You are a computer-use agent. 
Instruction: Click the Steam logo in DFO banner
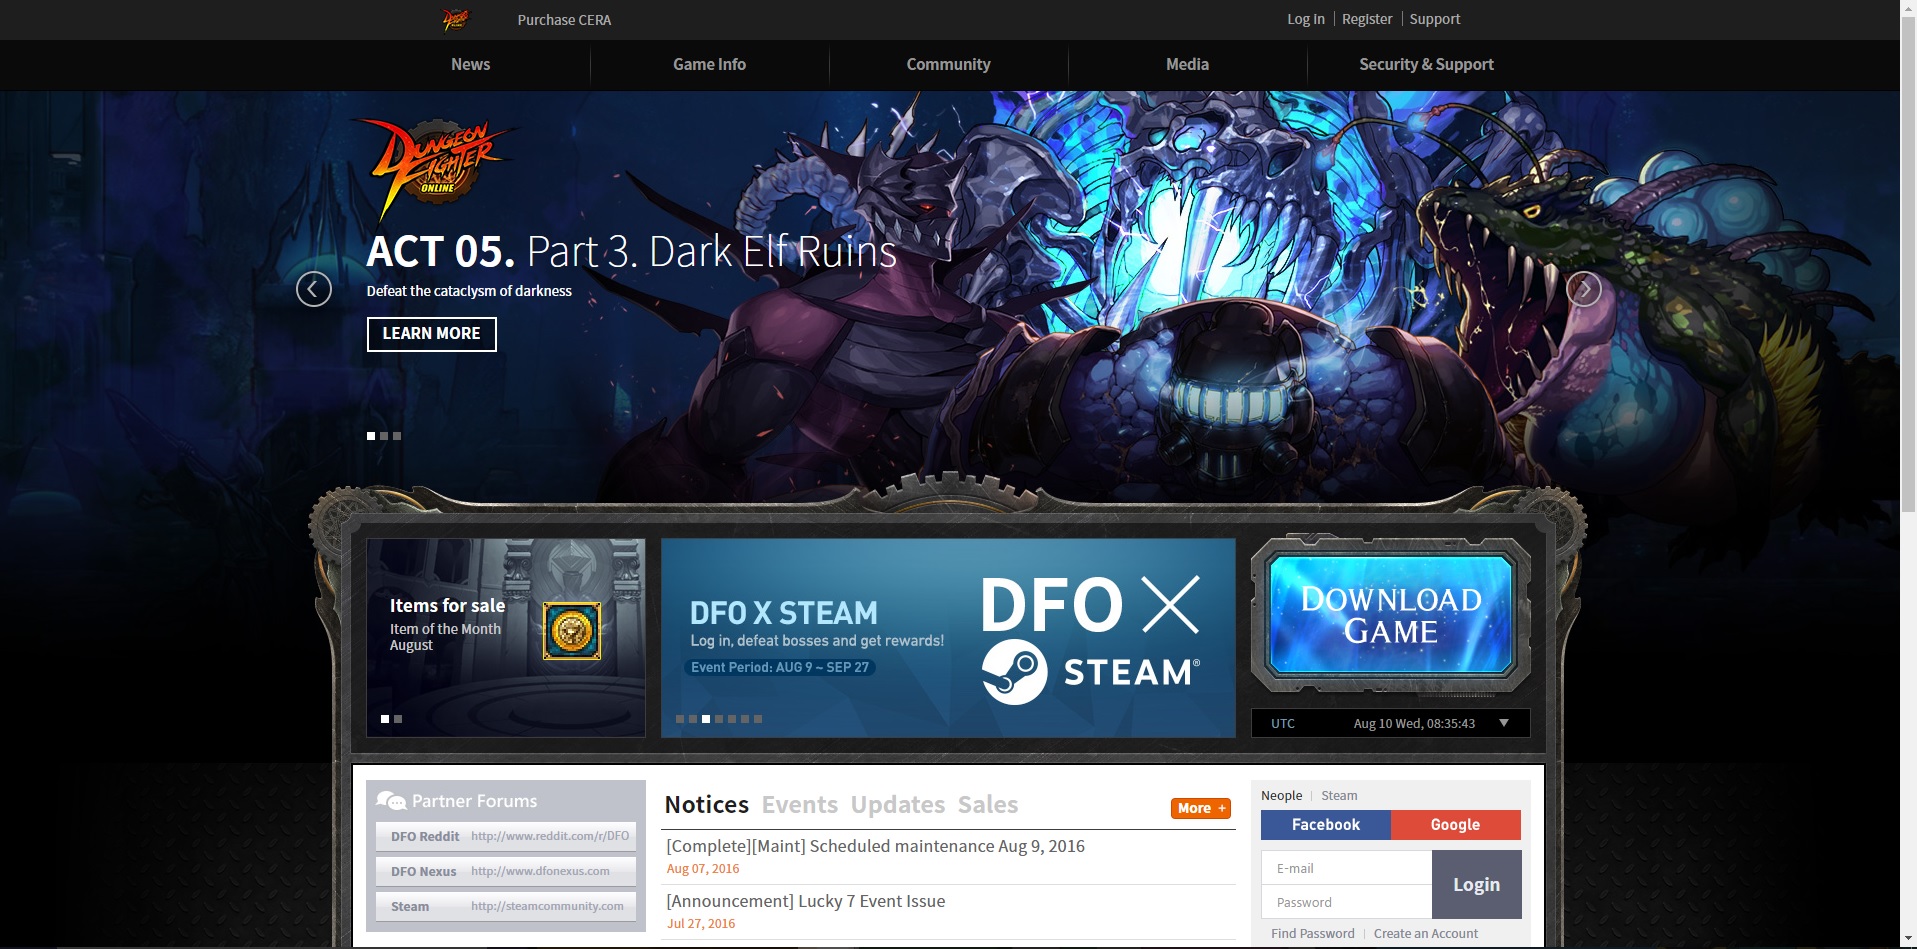point(1014,672)
